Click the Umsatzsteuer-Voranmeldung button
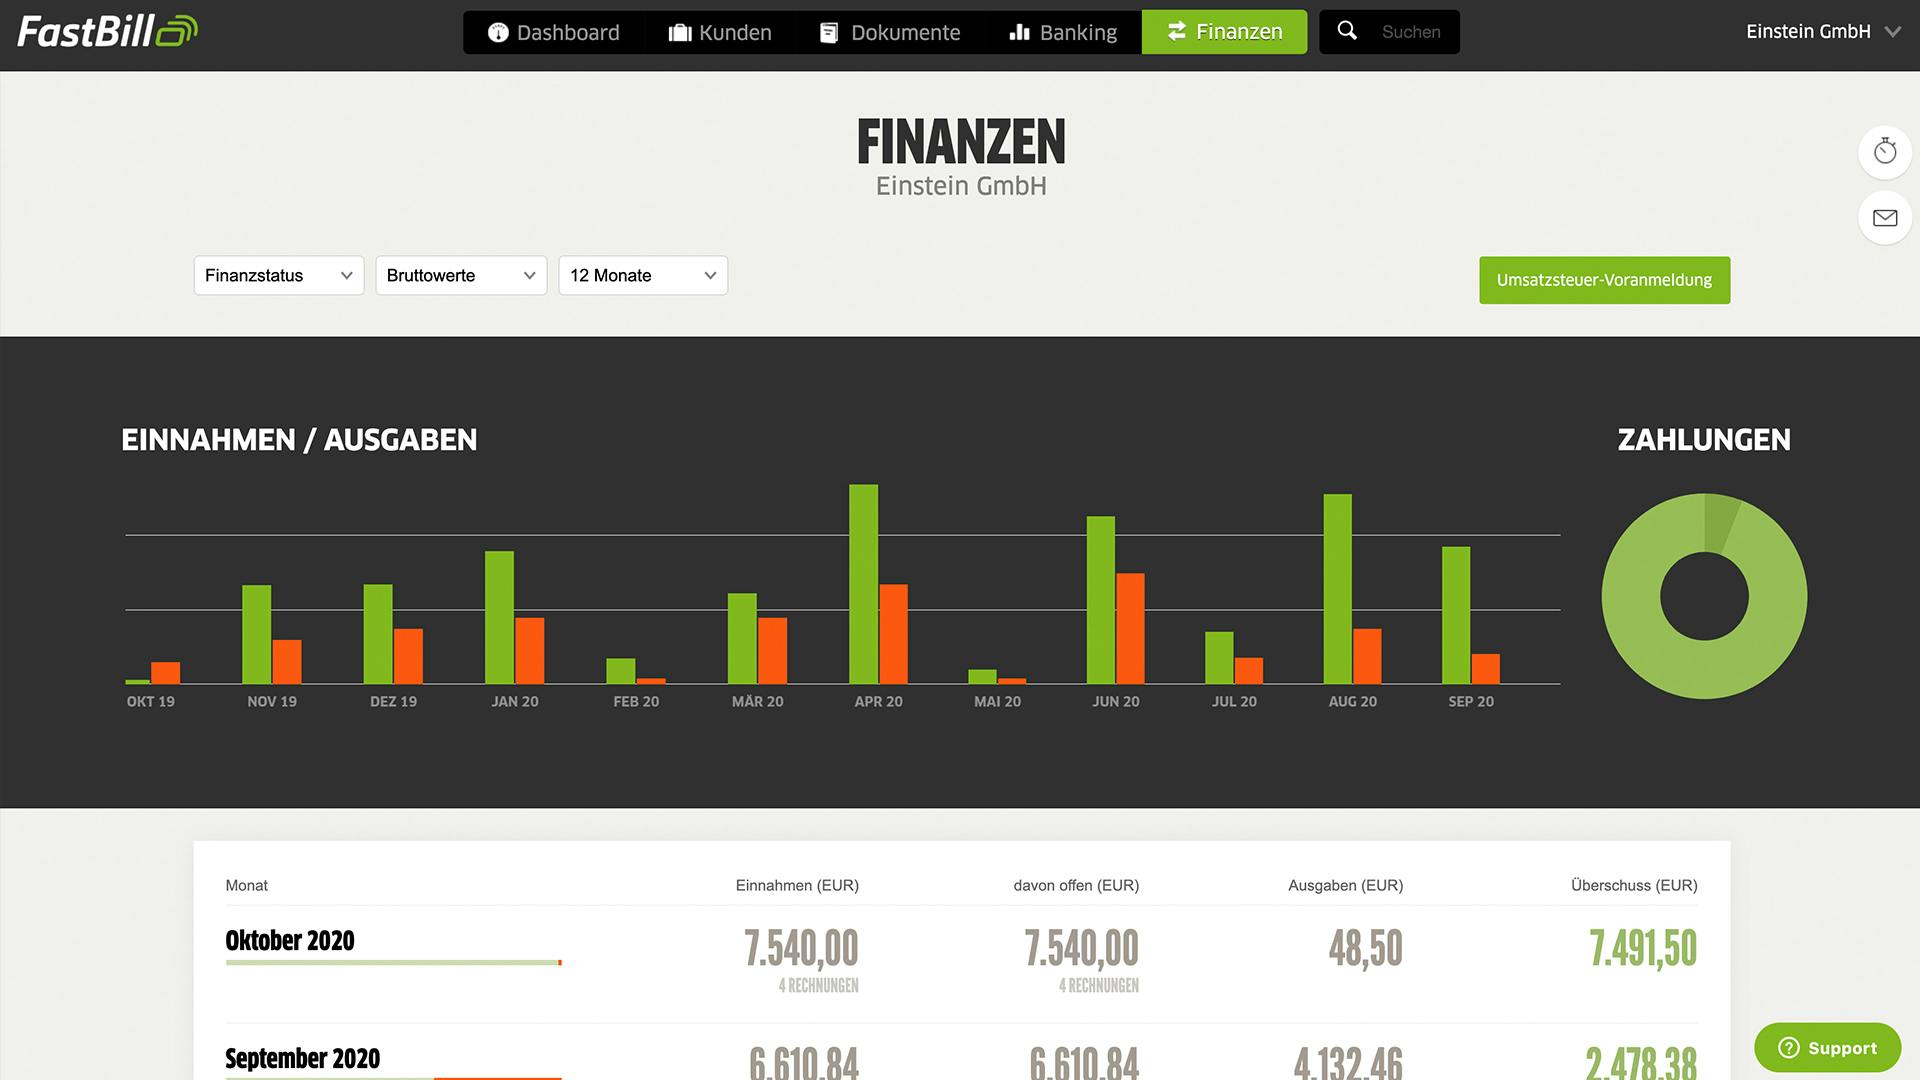 click(x=1604, y=280)
